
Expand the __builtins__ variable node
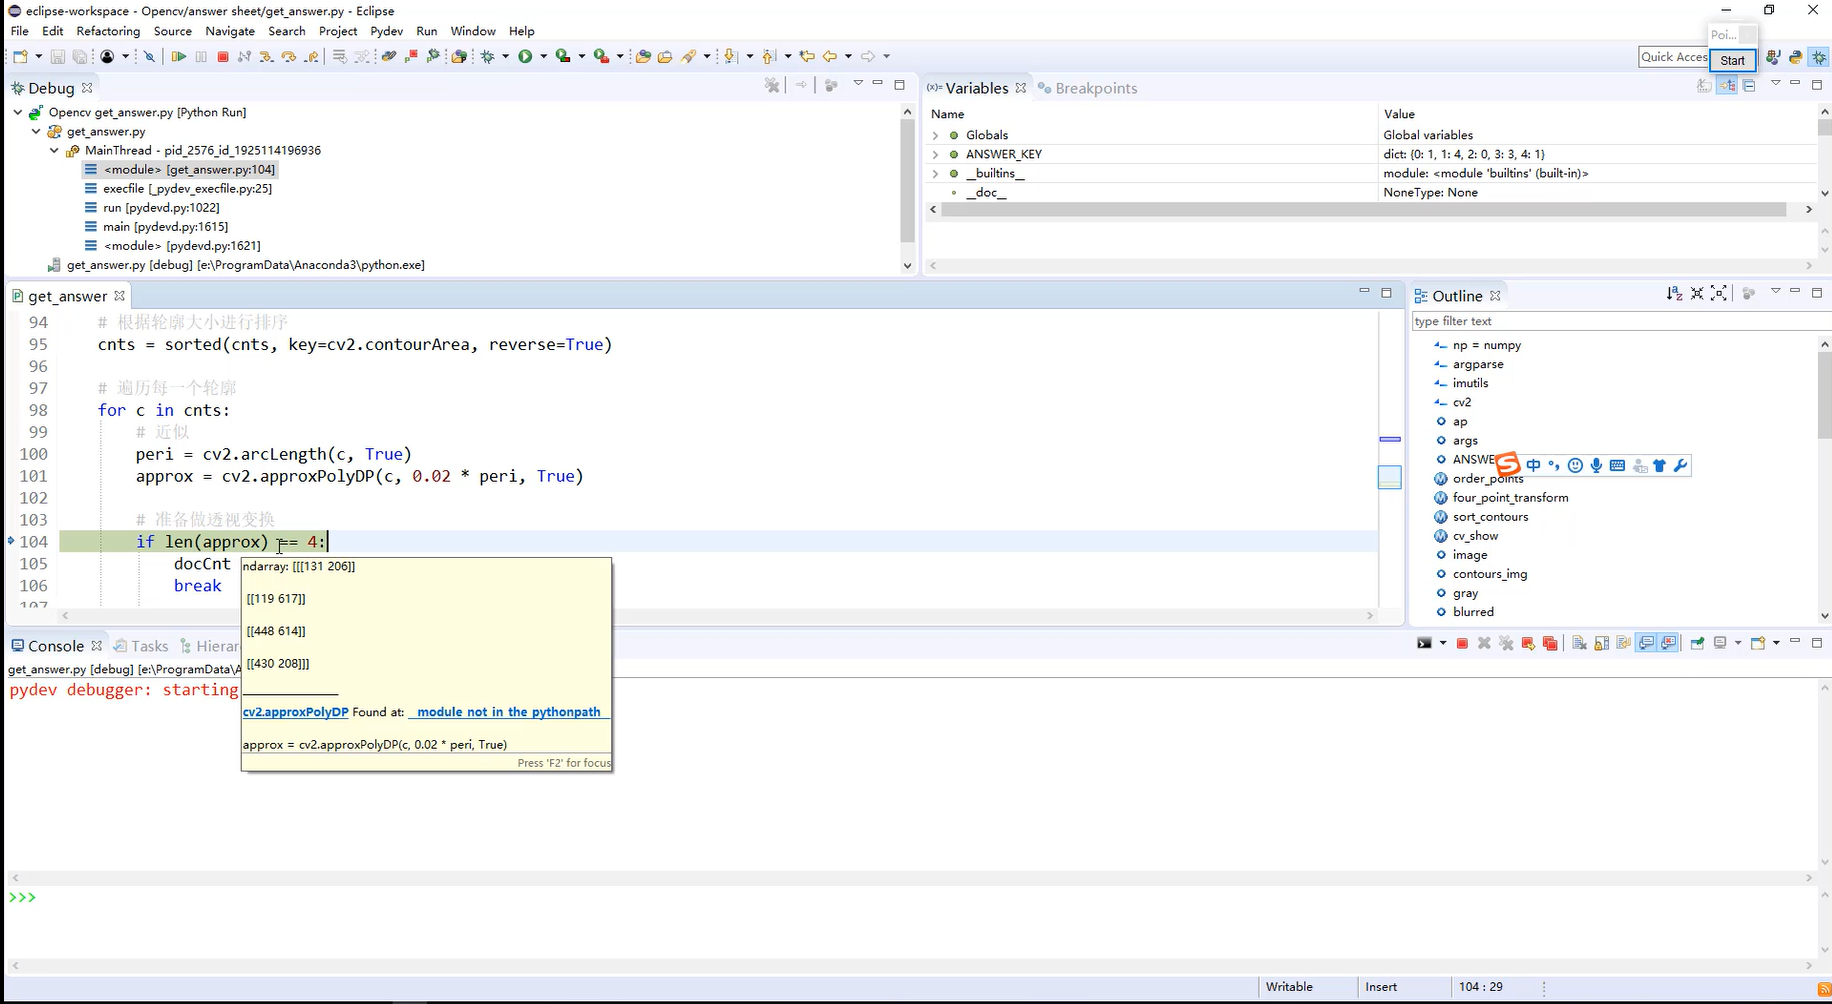(935, 173)
